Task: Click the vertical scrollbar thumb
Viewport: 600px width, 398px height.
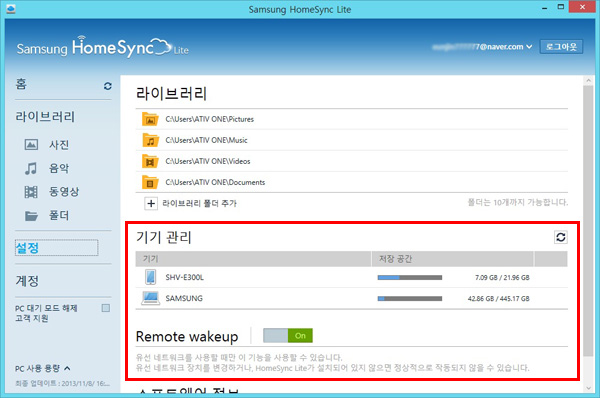Action: (x=588, y=221)
